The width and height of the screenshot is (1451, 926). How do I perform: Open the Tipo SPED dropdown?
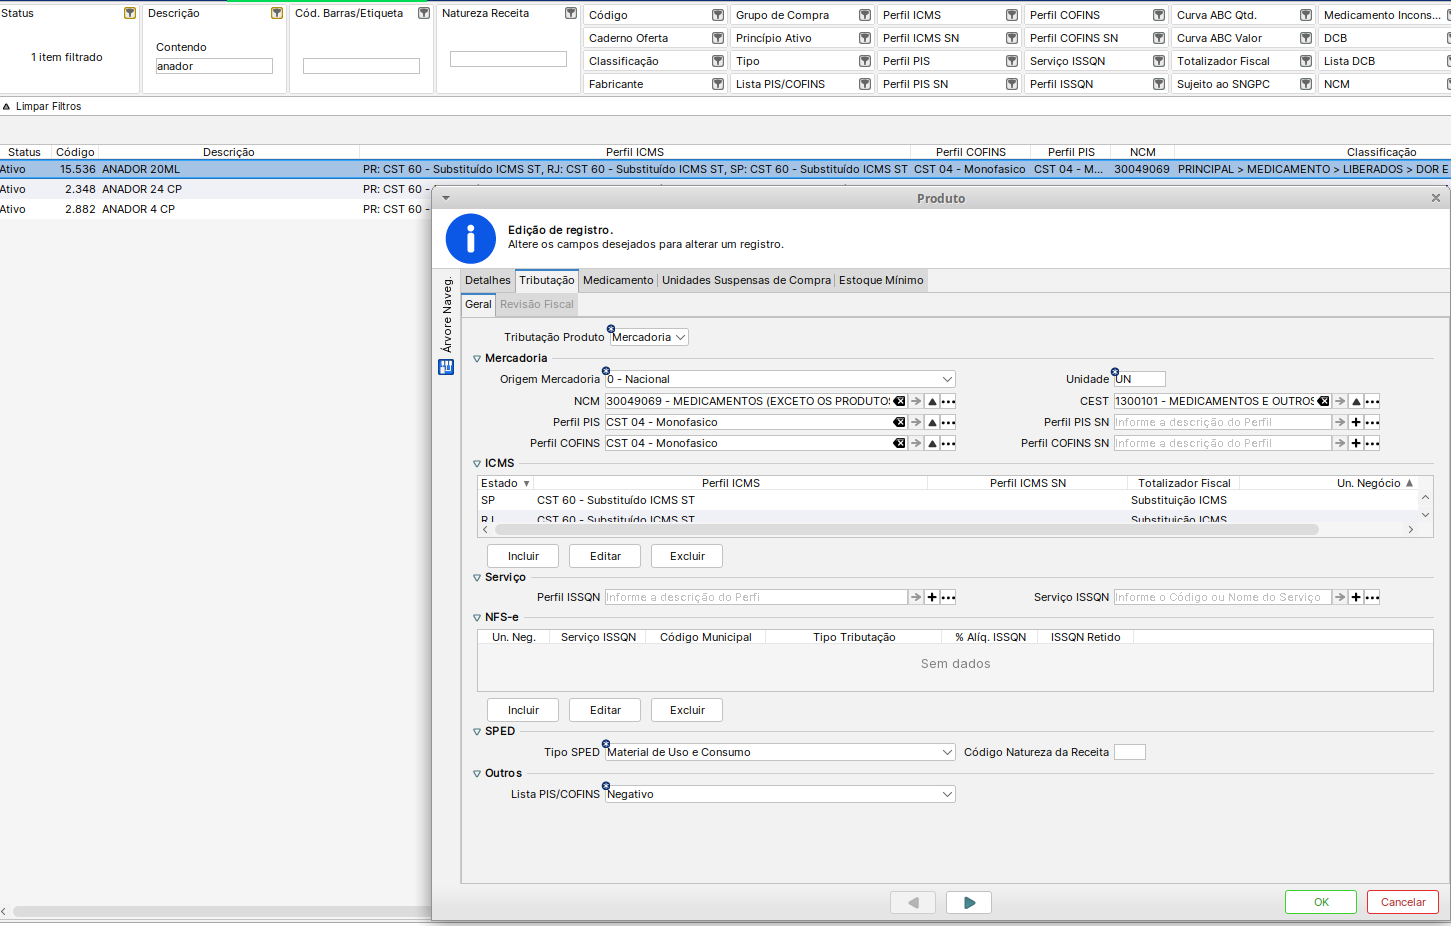946,752
